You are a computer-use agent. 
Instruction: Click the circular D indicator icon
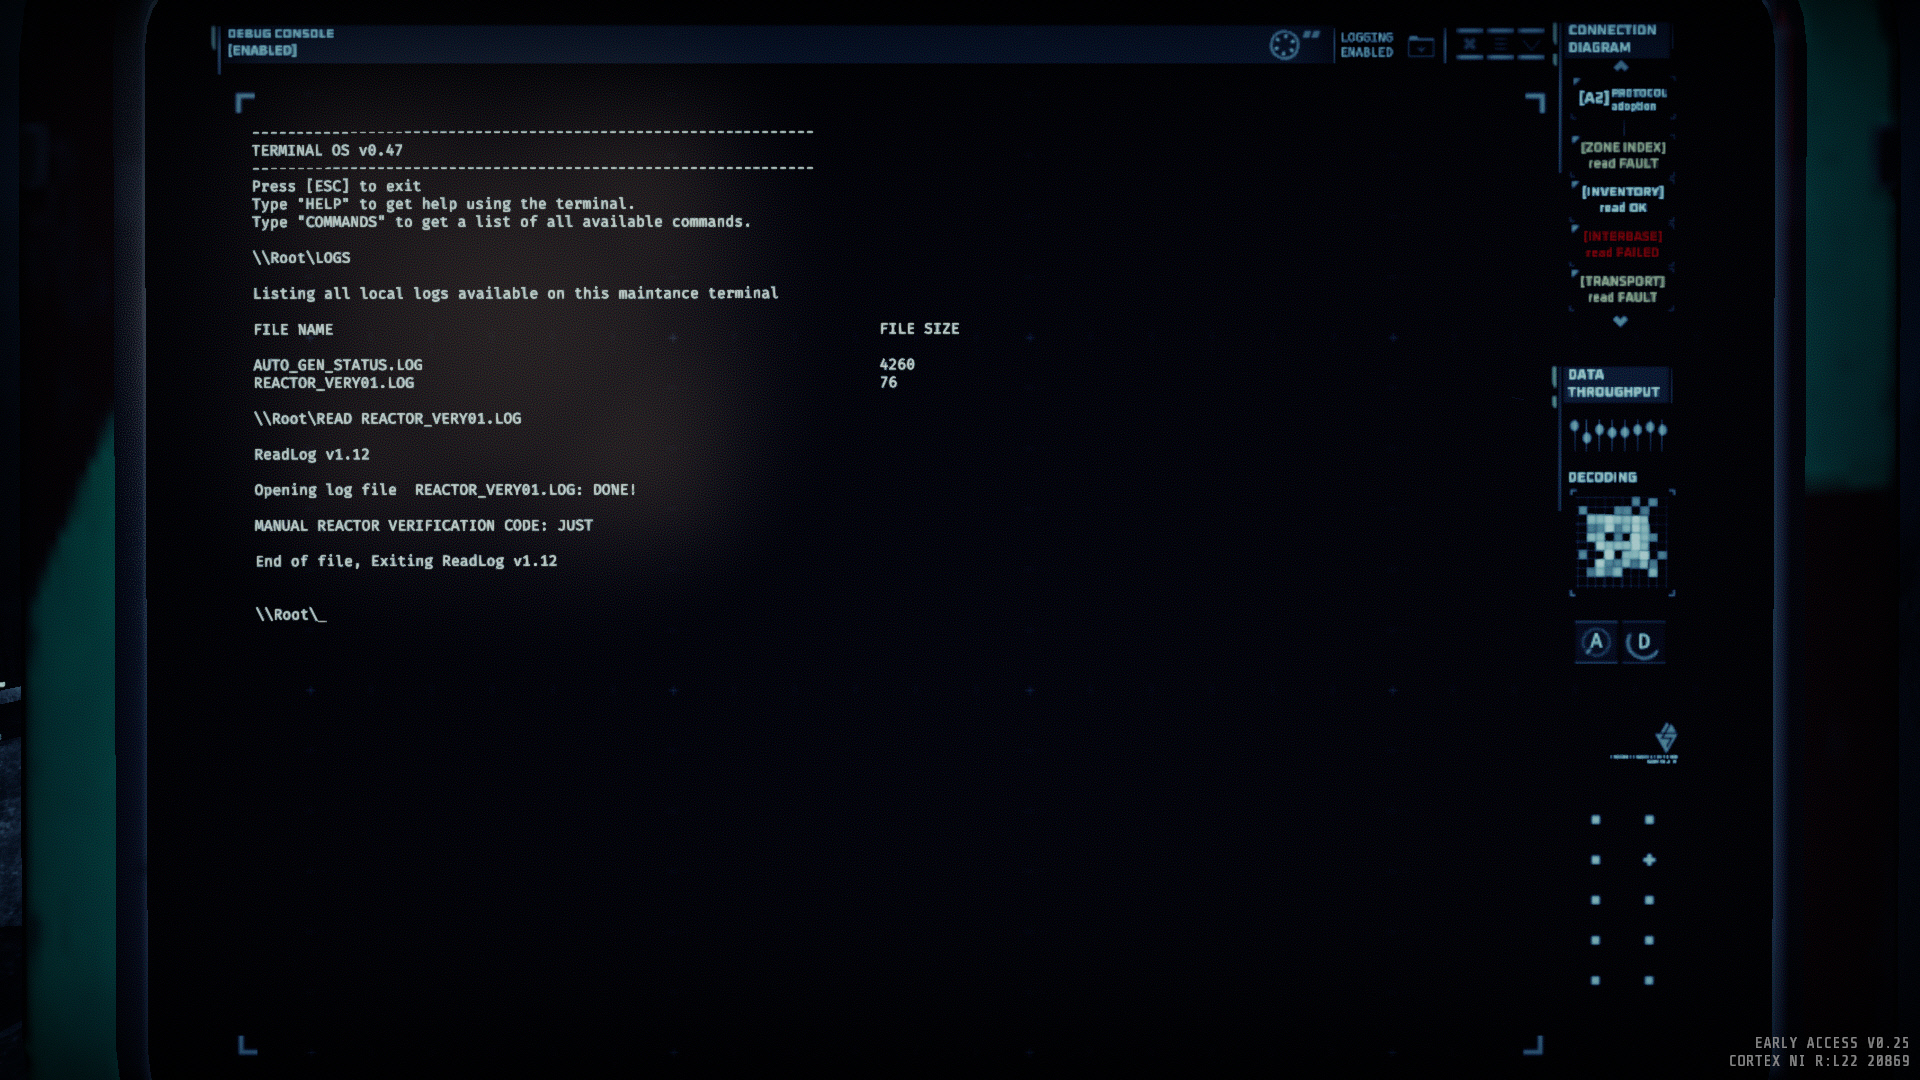(x=1643, y=643)
